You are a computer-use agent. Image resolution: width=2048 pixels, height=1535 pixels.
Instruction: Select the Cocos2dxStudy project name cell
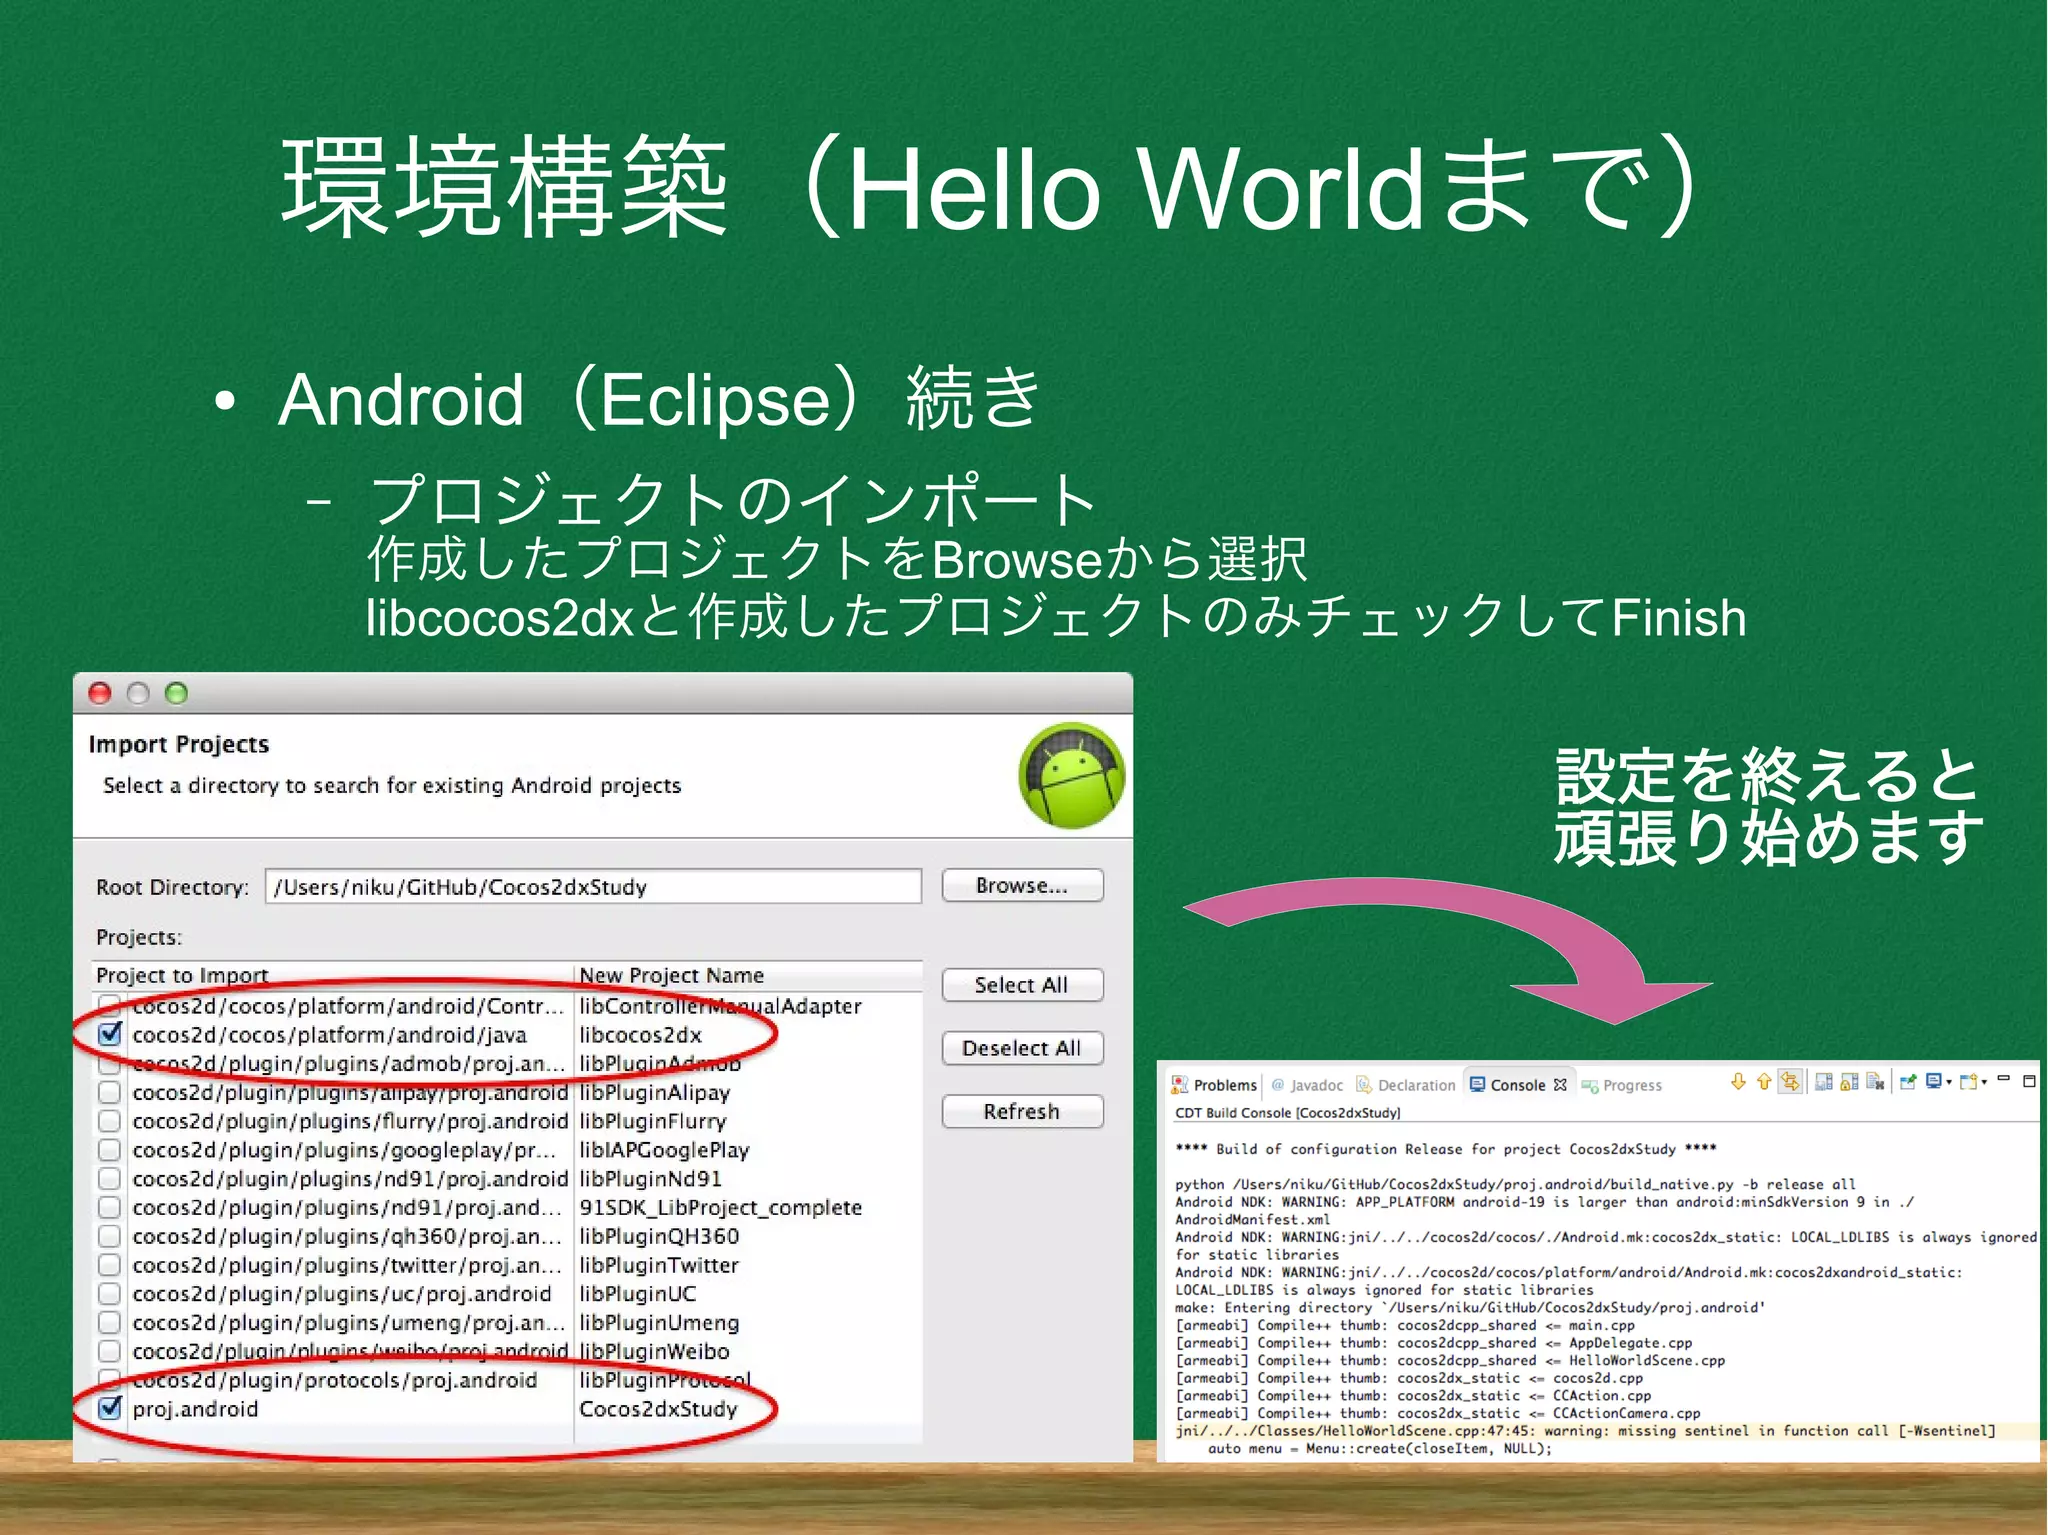click(x=658, y=1409)
